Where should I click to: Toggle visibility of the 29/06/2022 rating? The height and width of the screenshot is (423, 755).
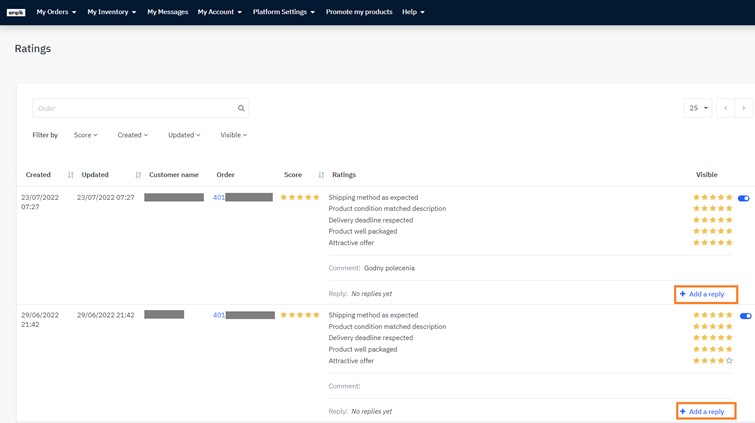tap(745, 316)
